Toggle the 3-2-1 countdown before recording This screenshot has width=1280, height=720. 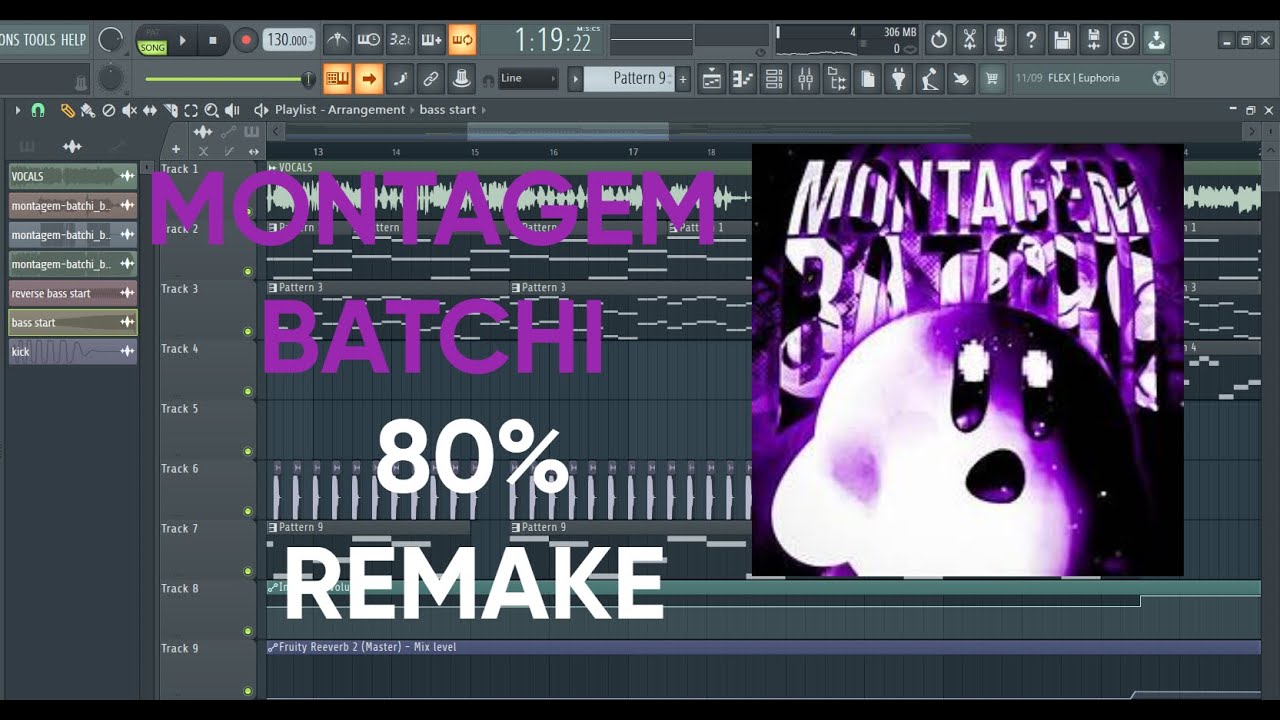click(400, 40)
